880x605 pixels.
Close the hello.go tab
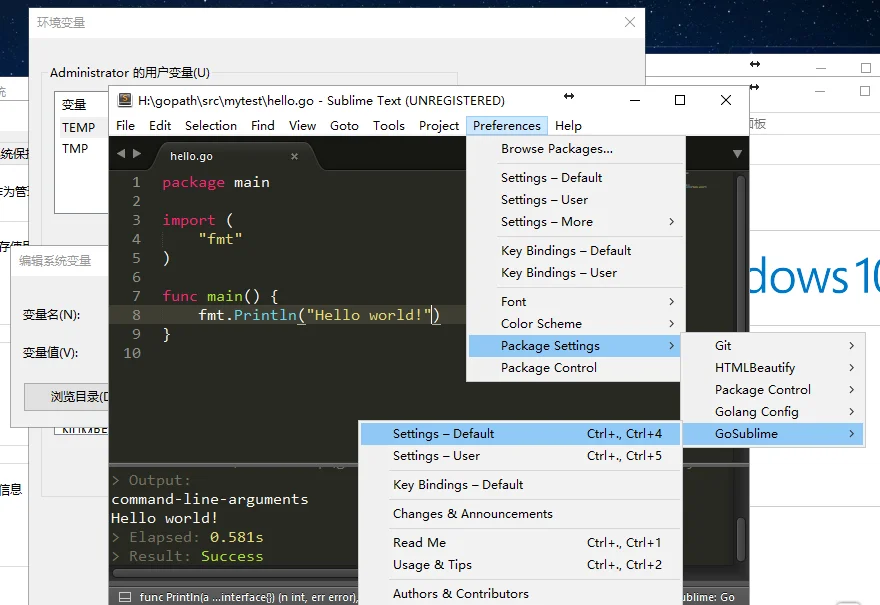[295, 156]
